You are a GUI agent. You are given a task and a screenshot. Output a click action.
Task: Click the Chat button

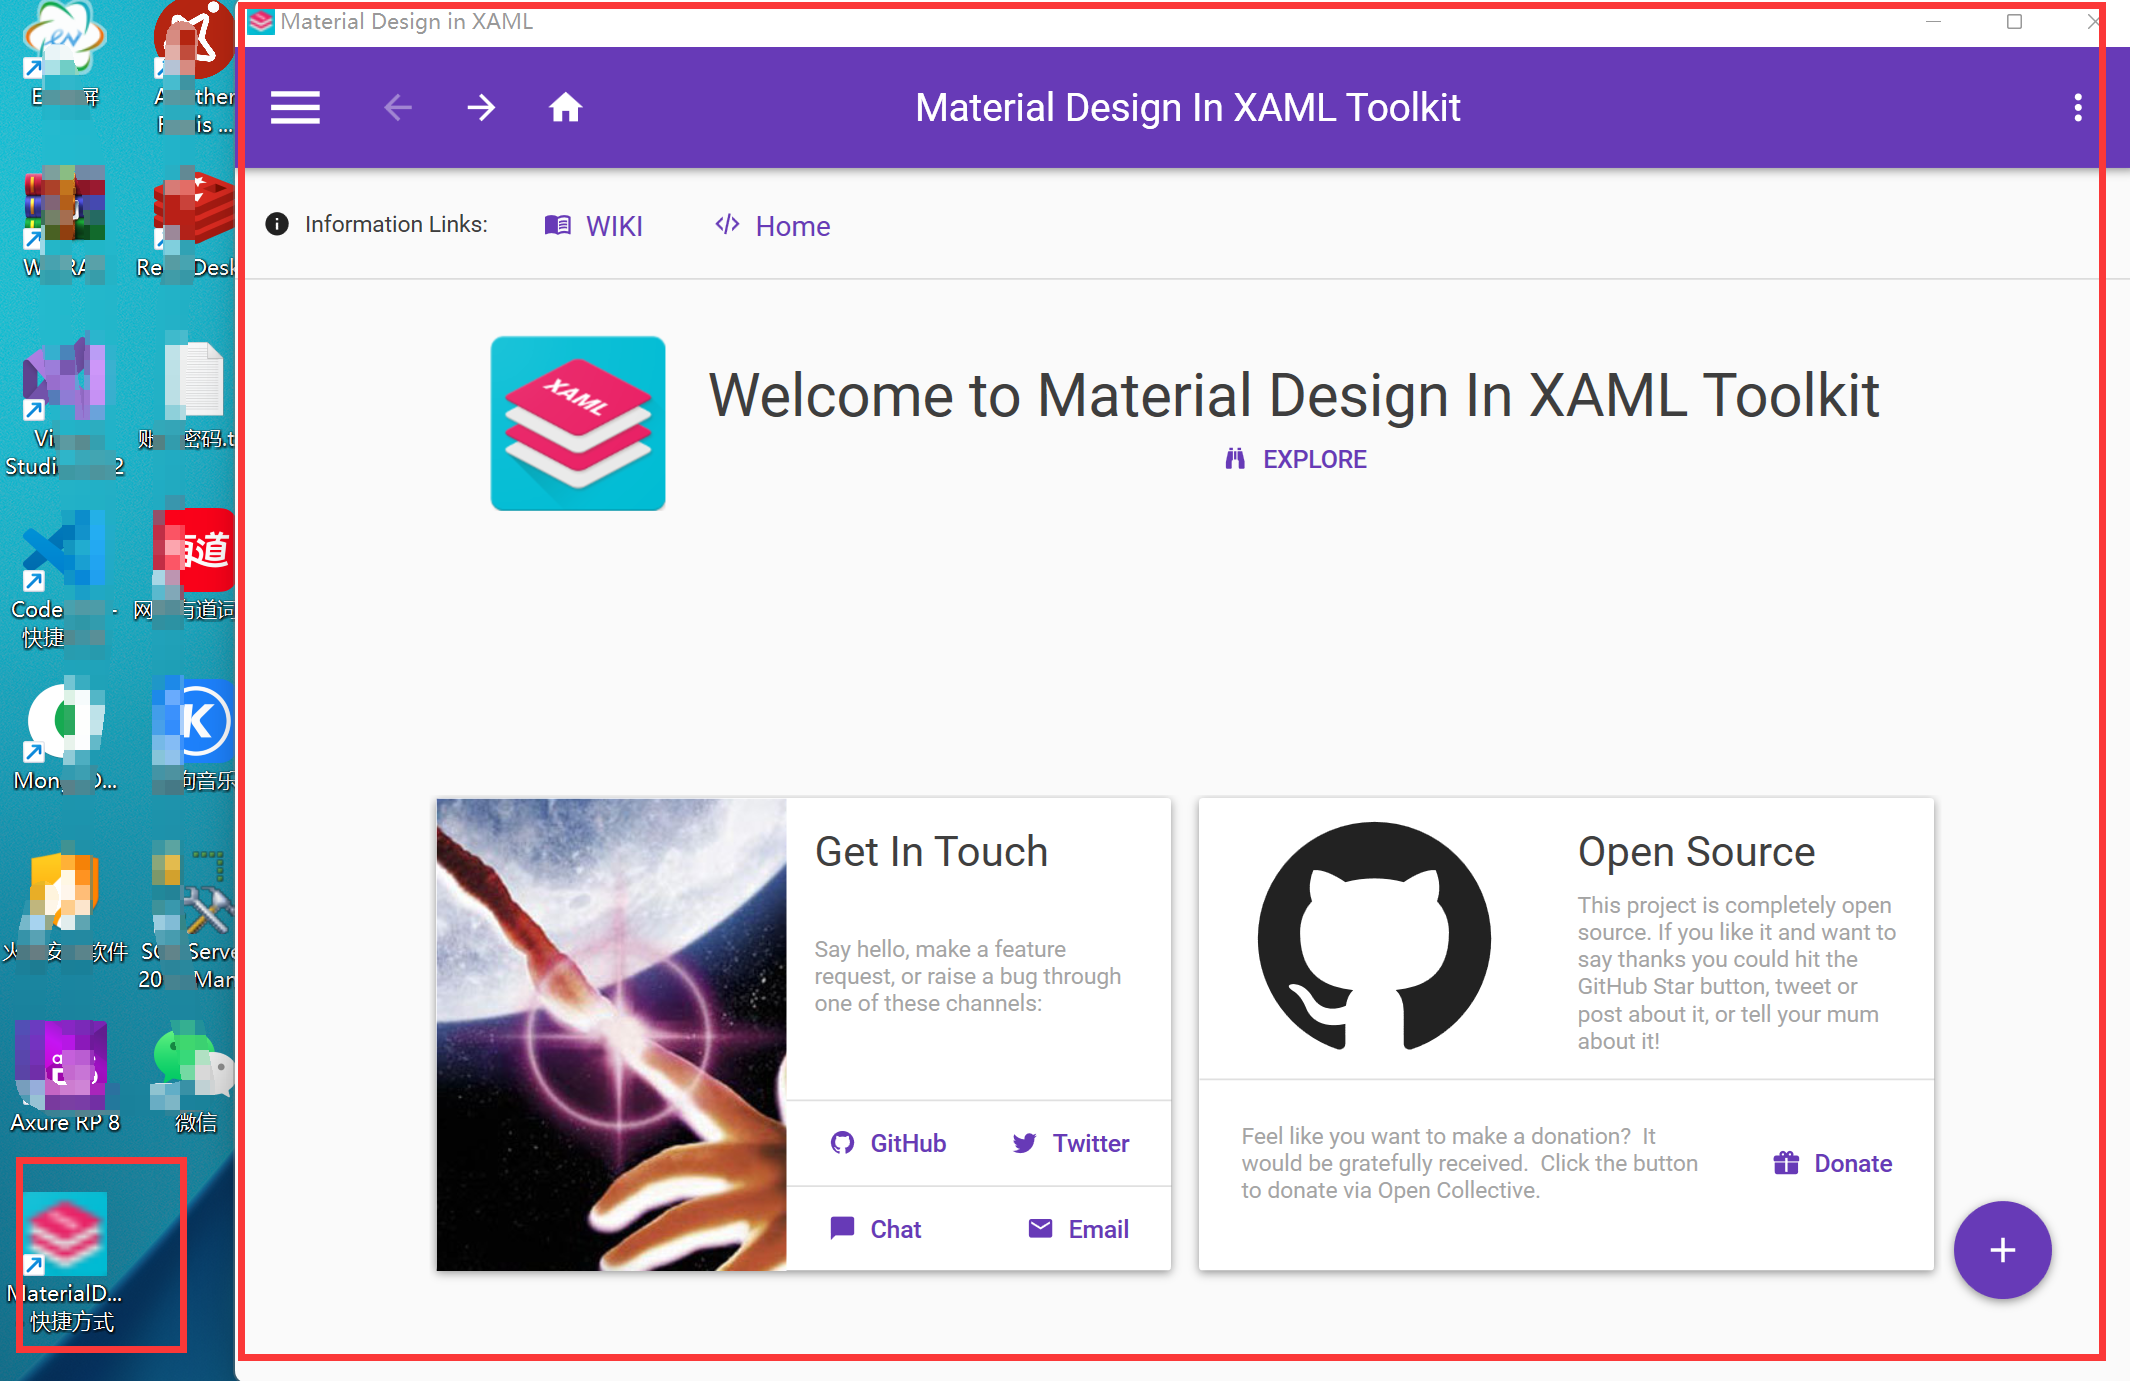876,1229
